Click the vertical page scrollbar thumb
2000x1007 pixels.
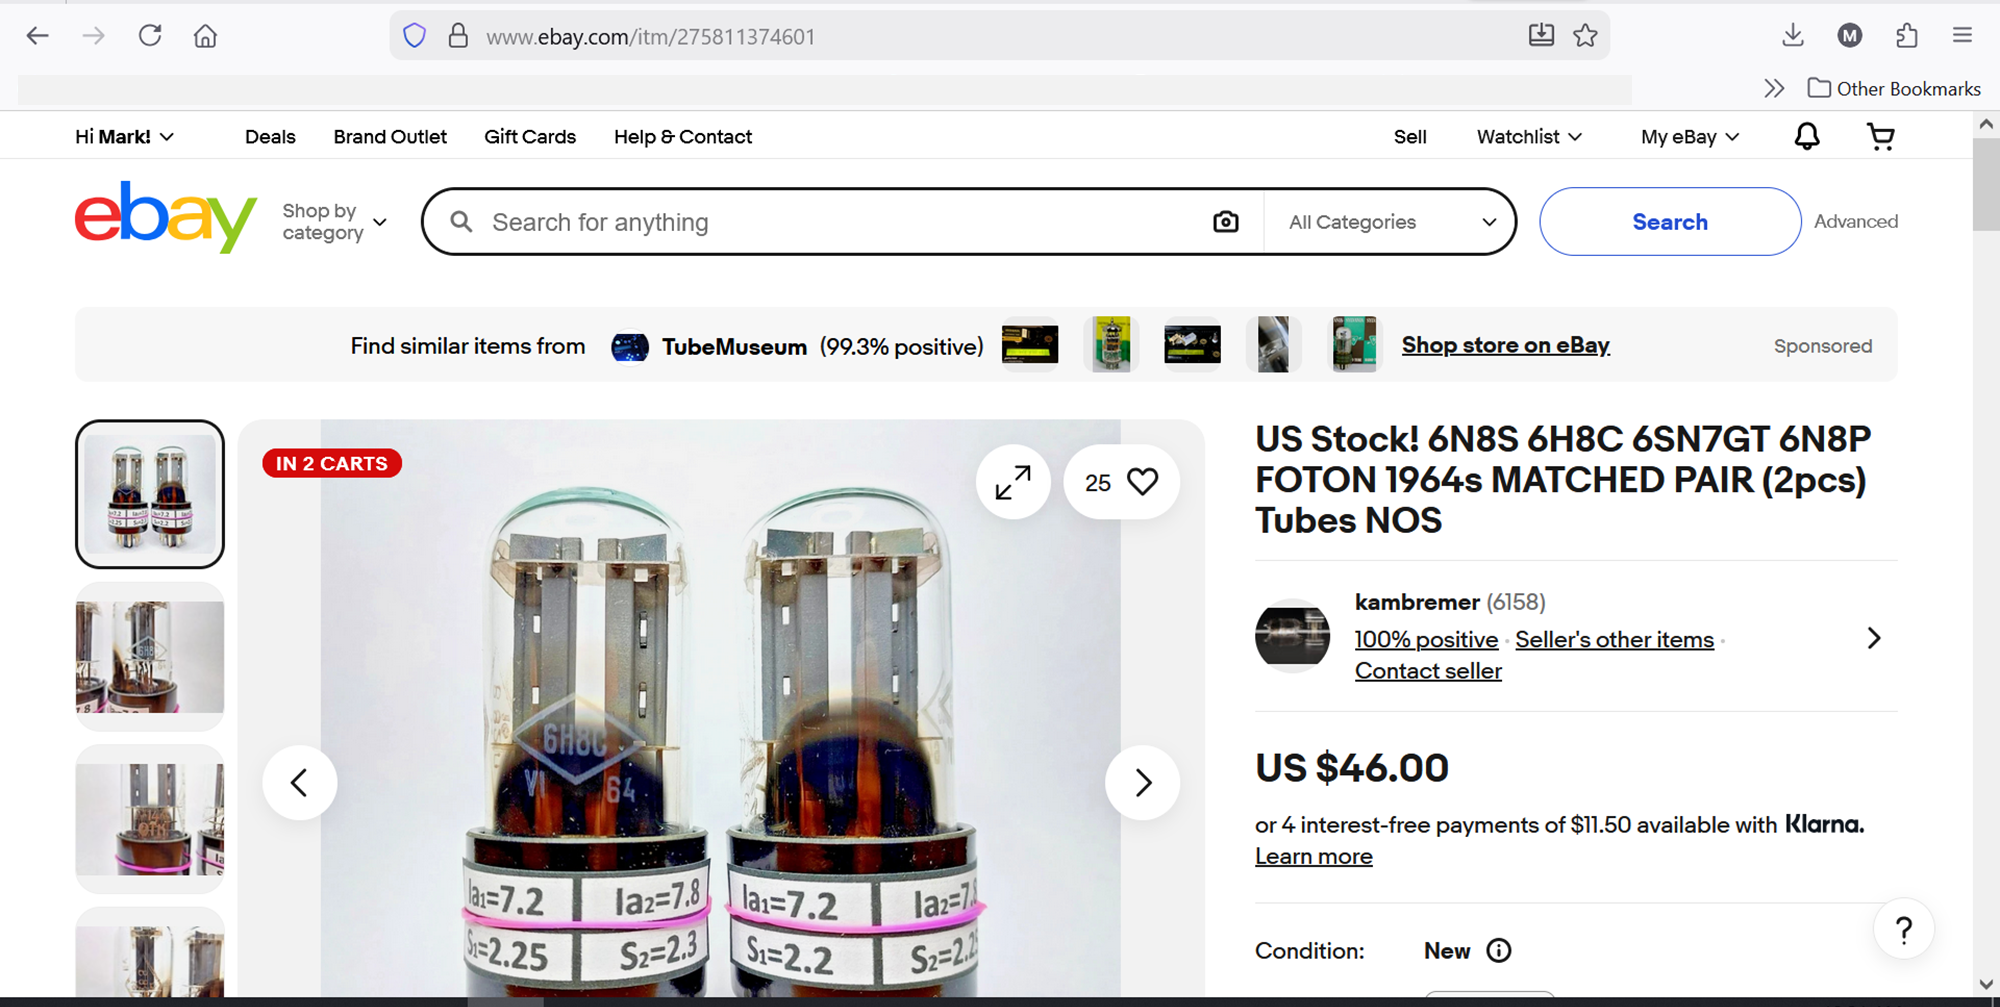[1986, 185]
